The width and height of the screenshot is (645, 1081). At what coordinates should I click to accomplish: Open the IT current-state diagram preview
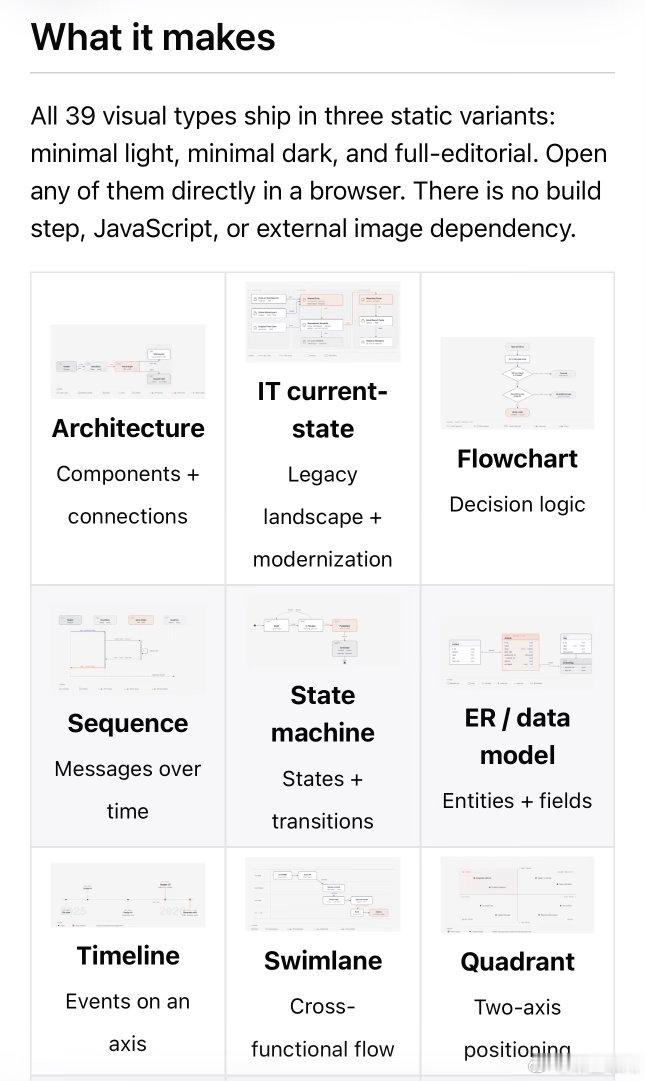click(x=322, y=321)
